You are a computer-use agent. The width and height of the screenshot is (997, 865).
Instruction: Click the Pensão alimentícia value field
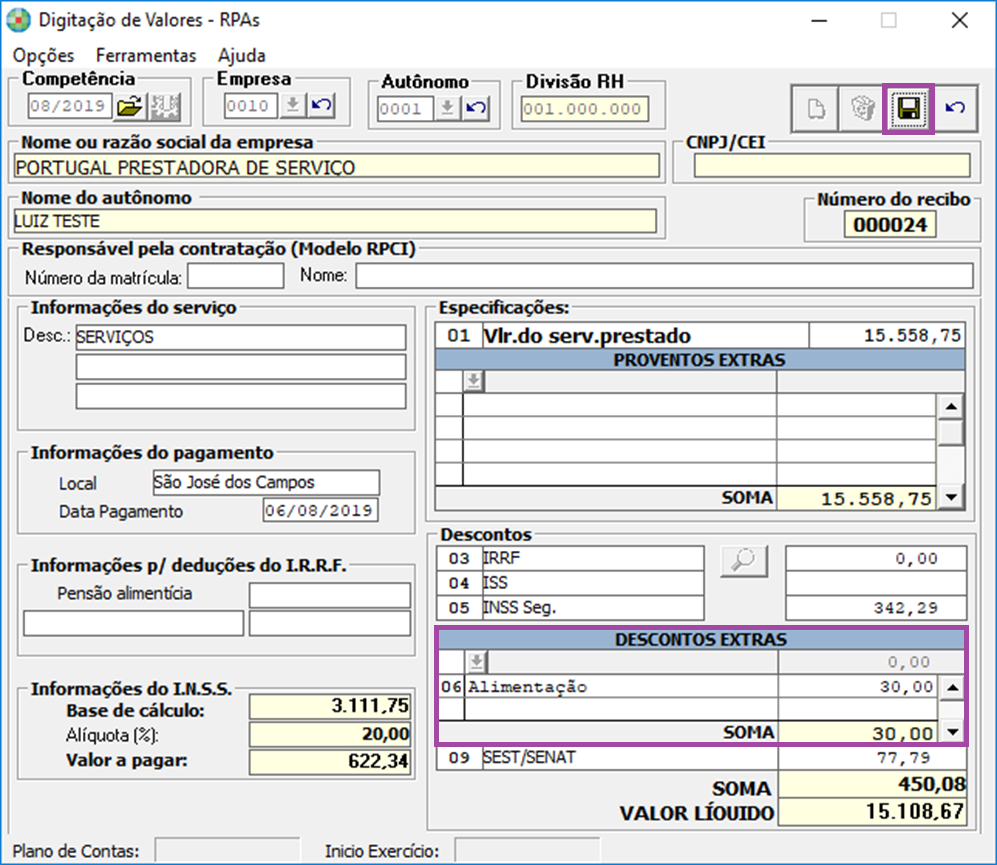[x=329, y=595]
